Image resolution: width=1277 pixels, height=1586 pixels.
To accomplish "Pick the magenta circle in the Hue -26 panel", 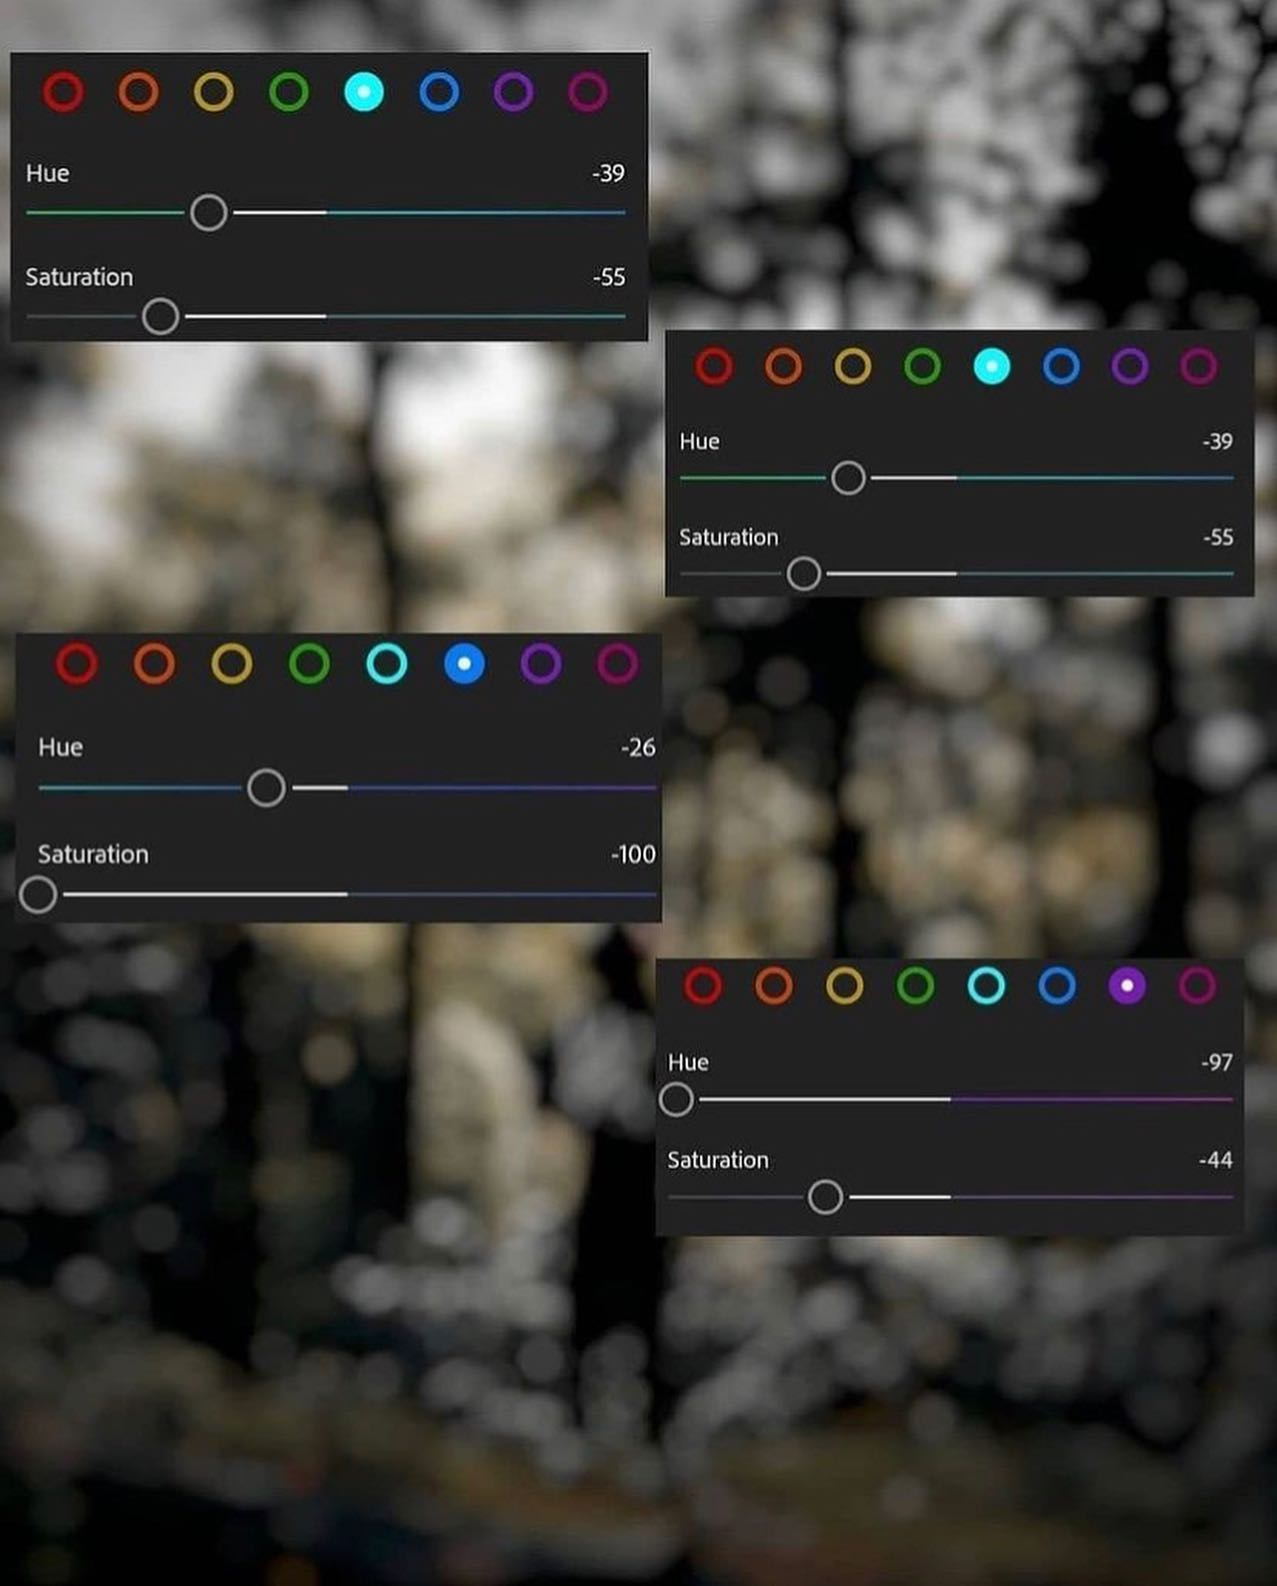I will pos(618,664).
